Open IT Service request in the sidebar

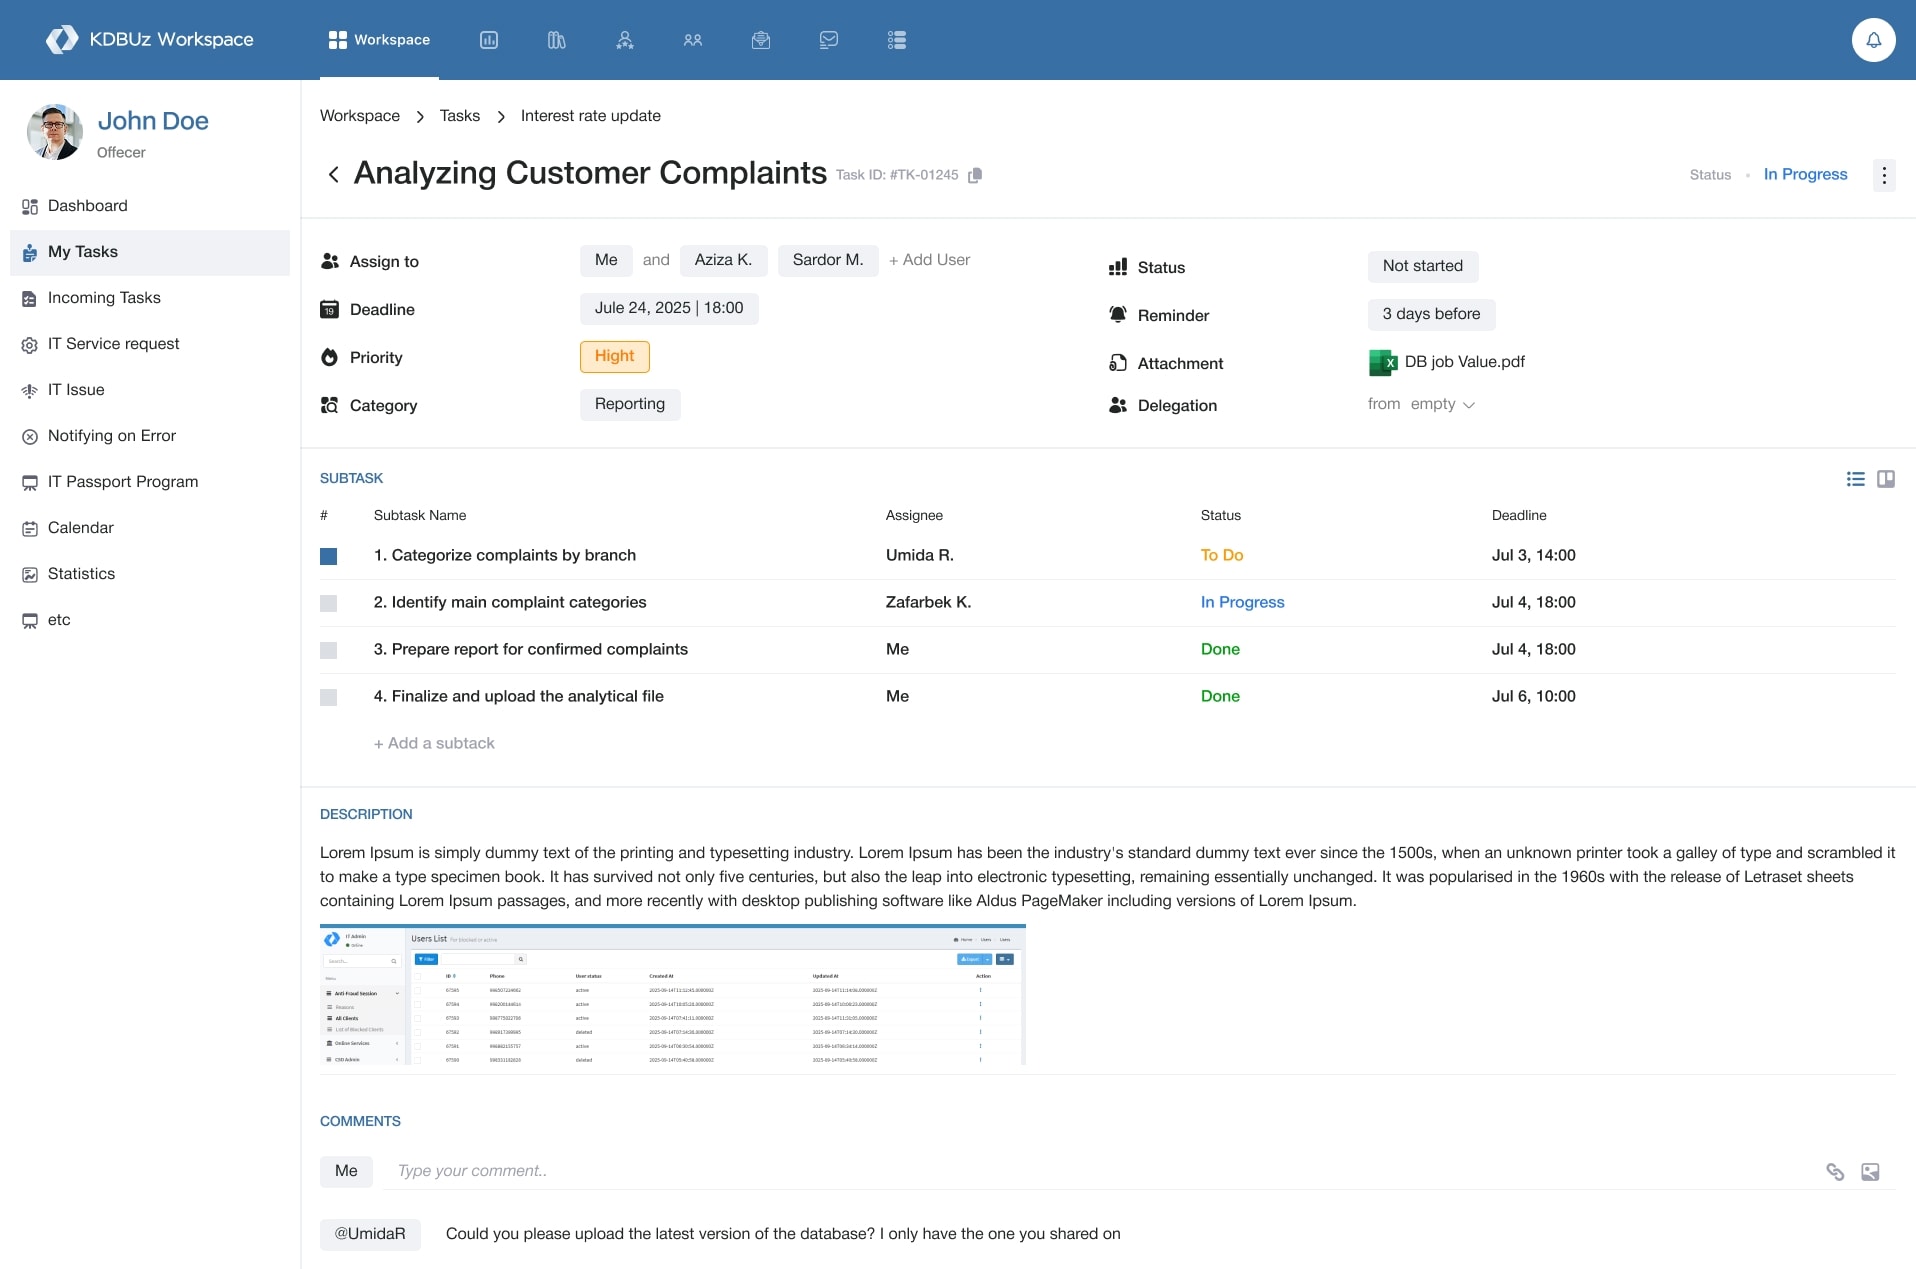pyautogui.click(x=150, y=344)
